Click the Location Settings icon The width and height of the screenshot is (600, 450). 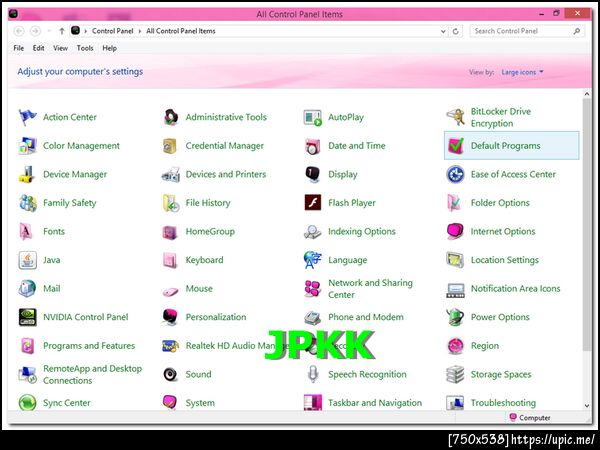pos(455,260)
